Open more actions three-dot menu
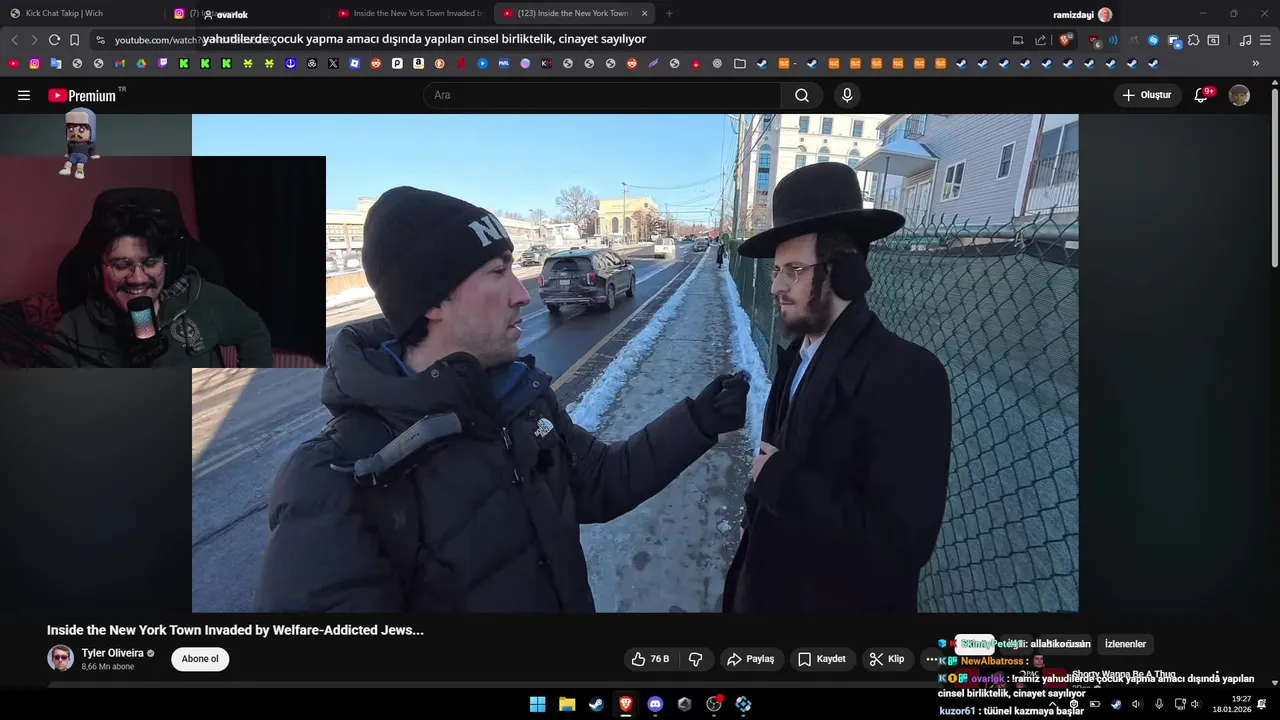The image size is (1280, 720). click(x=931, y=659)
